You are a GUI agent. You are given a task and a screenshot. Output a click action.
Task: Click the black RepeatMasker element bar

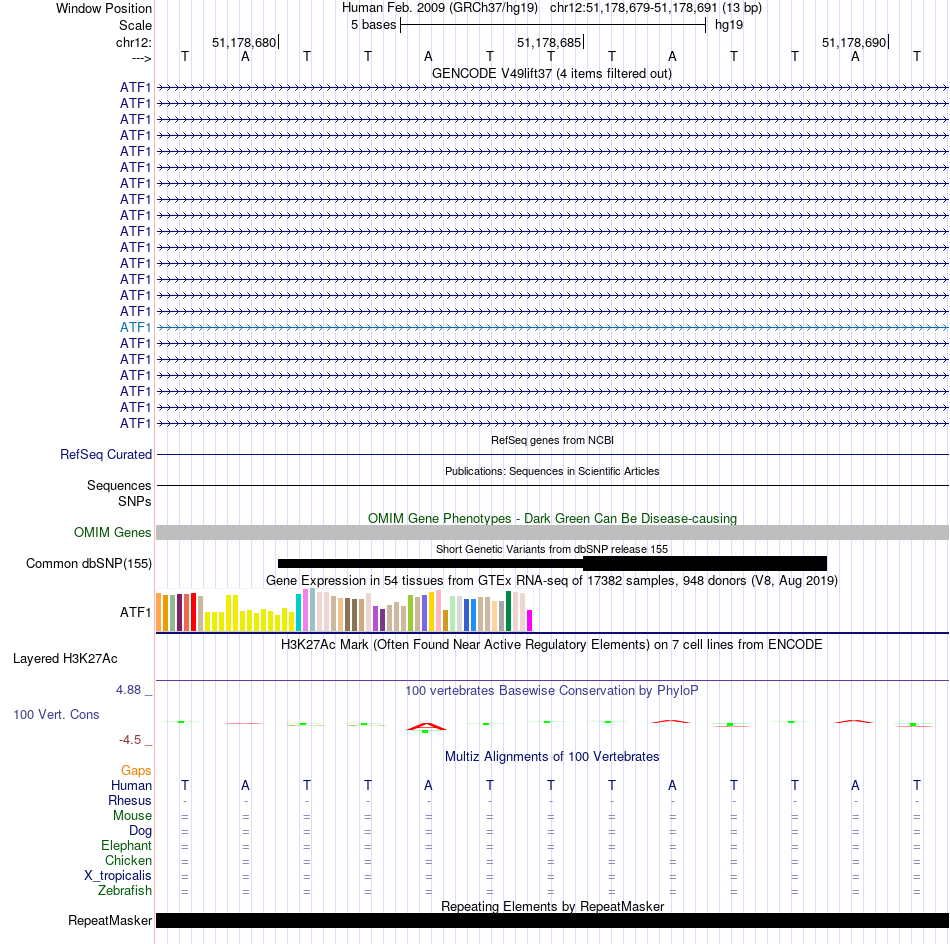pyautogui.click(x=552, y=920)
